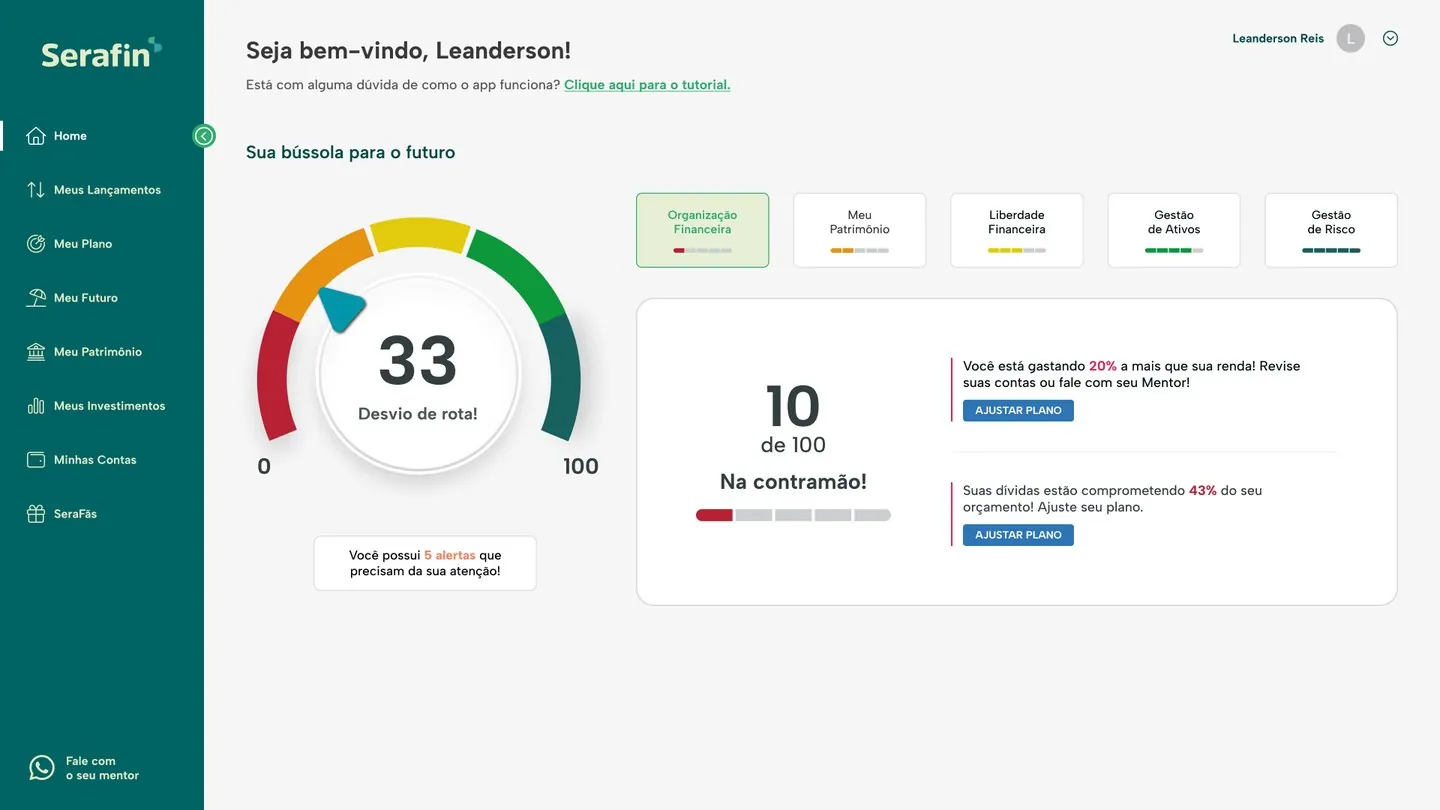This screenshot has height=810, width=1440.
Task: Click the SeraFãs gift icon
Action: coord(36,514)
